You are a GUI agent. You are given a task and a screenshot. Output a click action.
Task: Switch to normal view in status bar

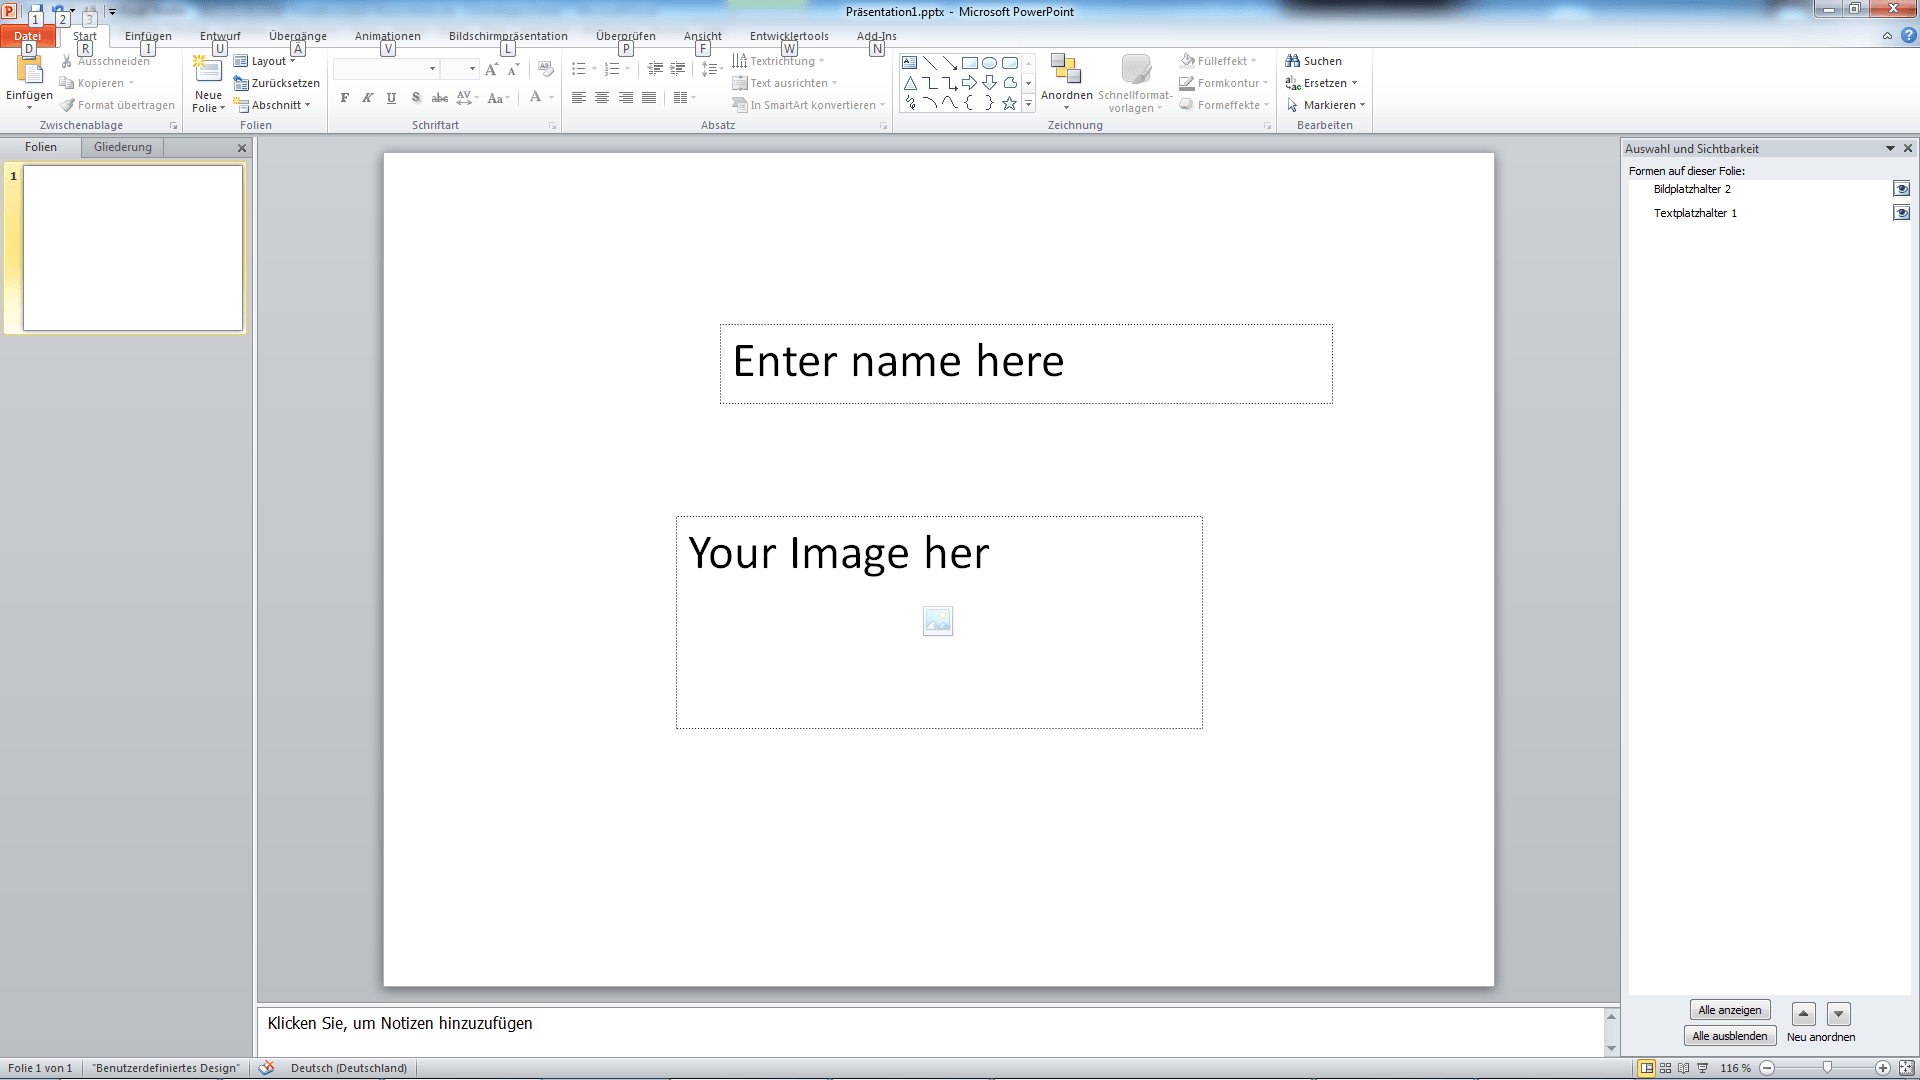1647,1068
